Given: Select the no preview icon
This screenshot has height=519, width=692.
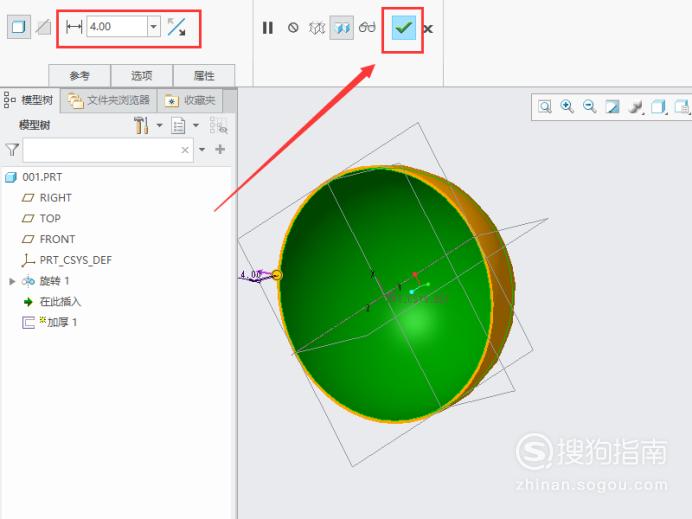Looking at the screenshot, I should (x=293, y=28).
